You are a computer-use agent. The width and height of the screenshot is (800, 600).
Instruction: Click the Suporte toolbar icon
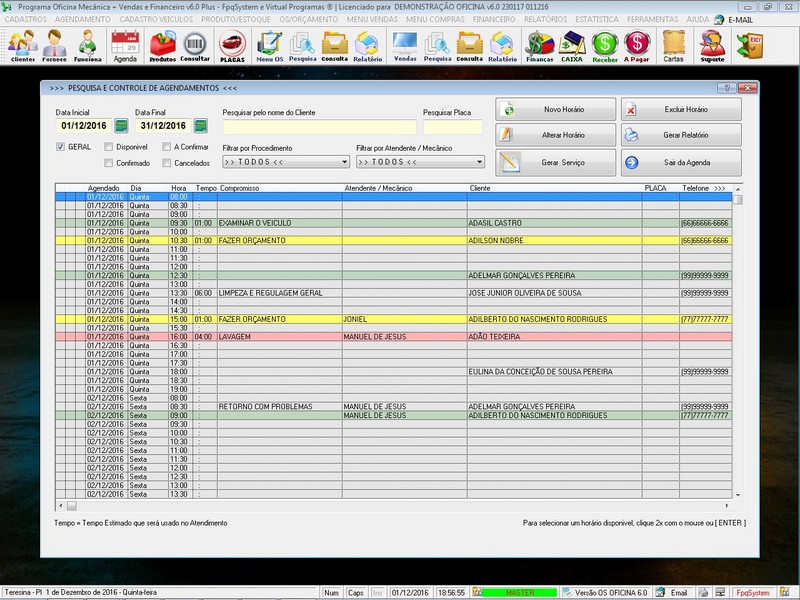[x=712, y=45]
